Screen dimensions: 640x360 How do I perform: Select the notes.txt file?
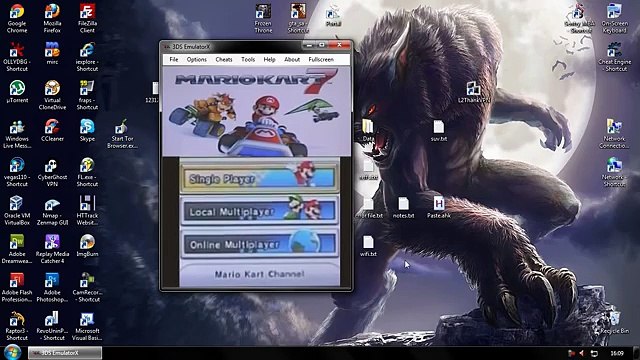[x=403, y=207]
